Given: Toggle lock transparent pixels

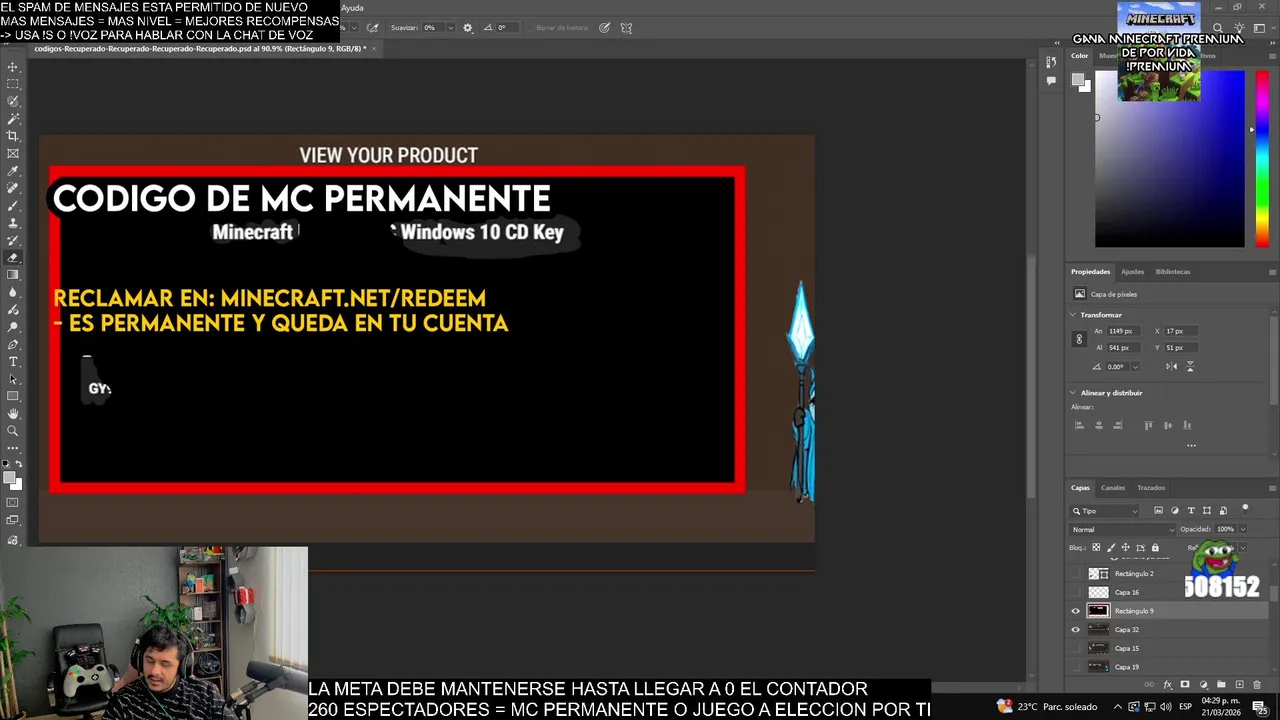Looking at the screenshot, I should point(1096,547).
